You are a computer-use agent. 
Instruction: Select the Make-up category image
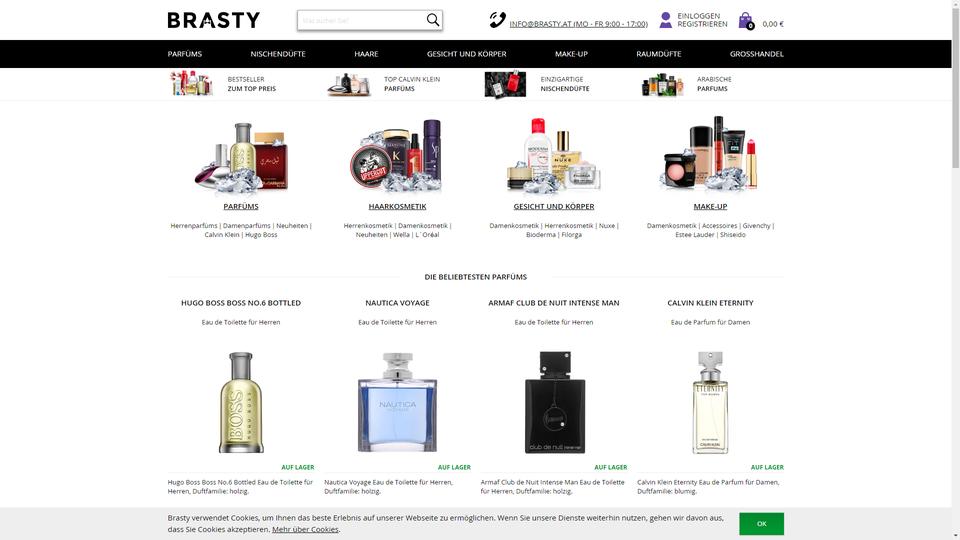pyautogui.click(x=710, y=154)
